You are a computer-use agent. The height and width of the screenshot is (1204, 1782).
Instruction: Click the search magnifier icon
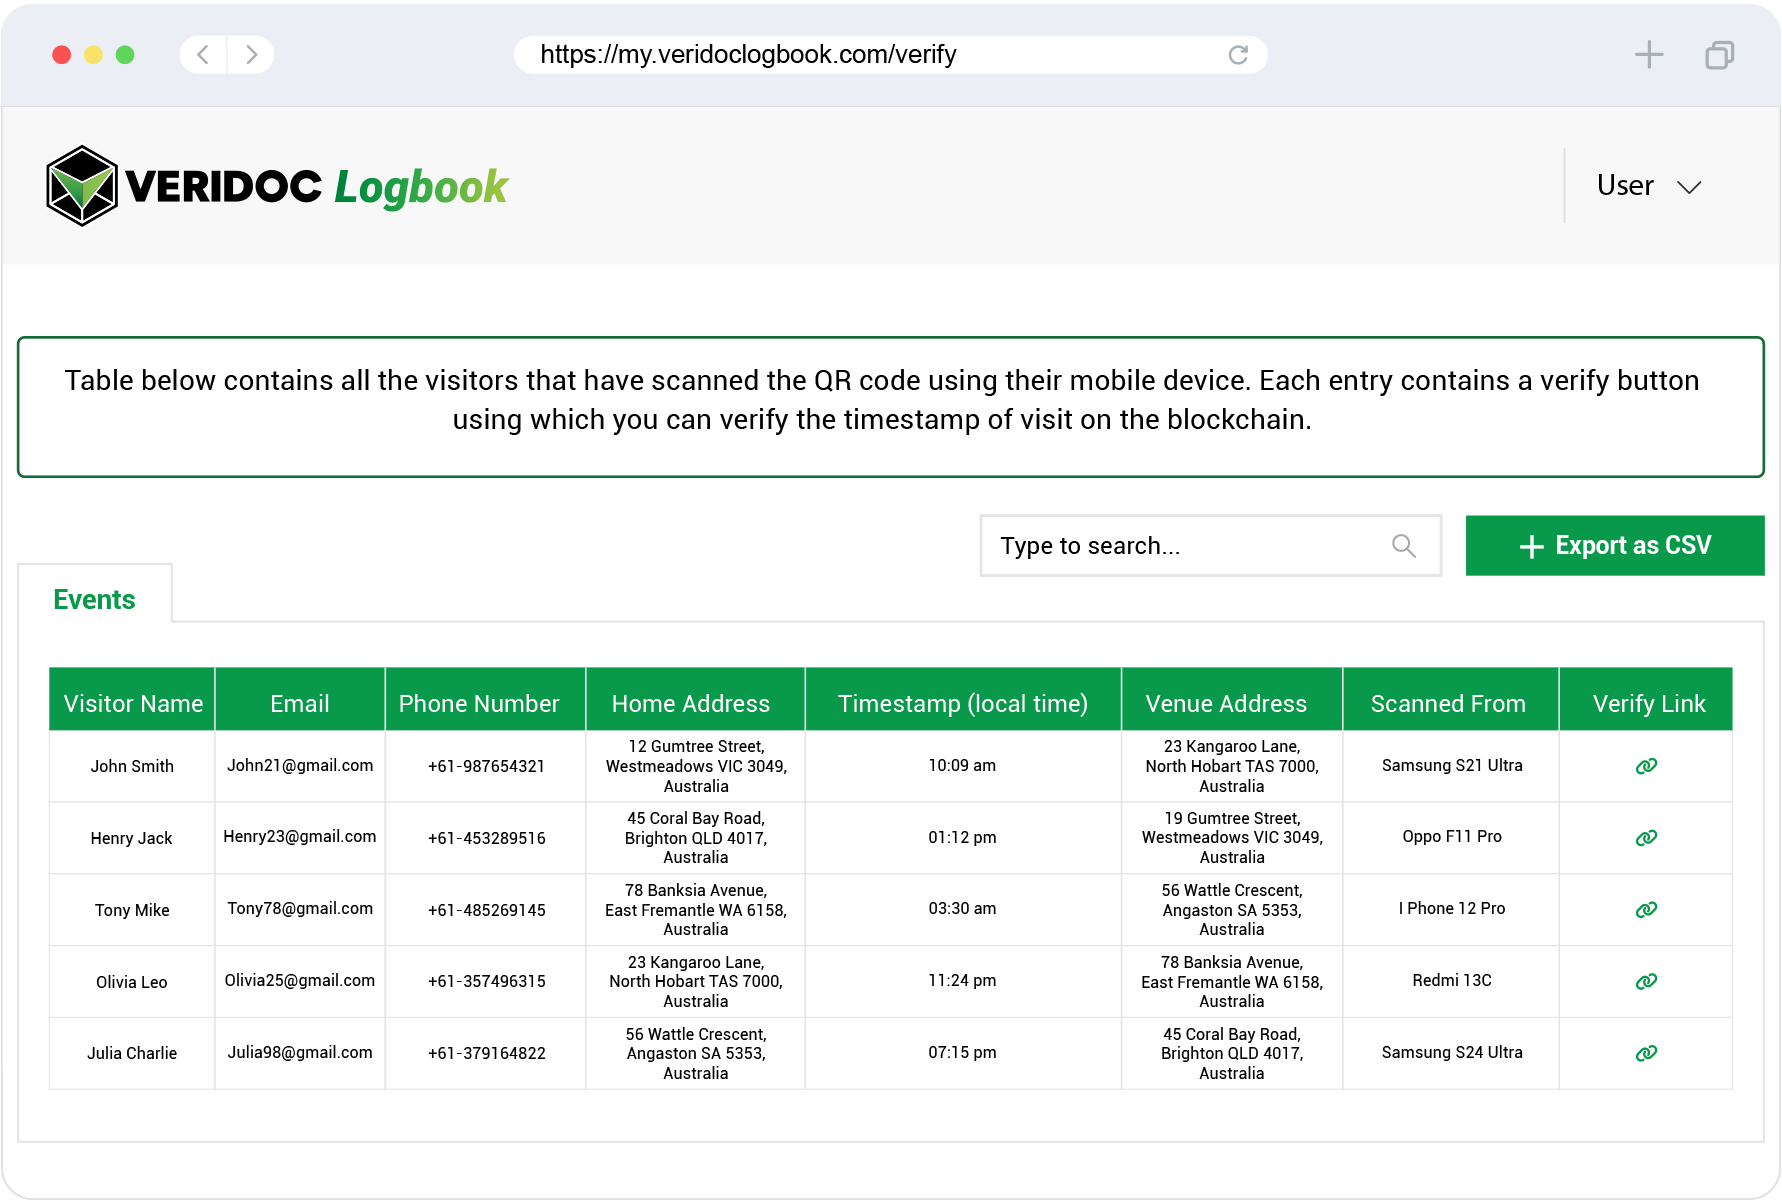pos(1404,546)
